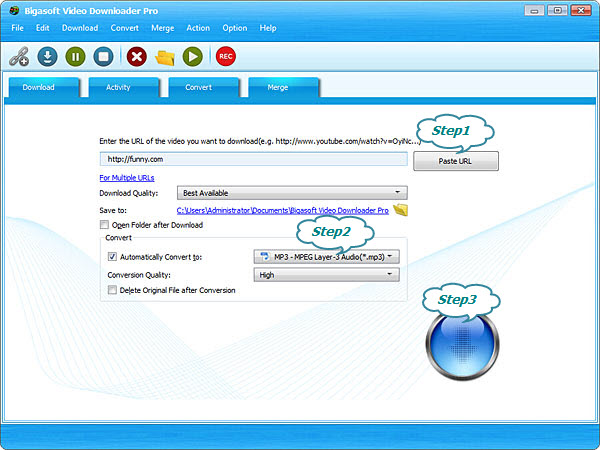This screenshot has width=600, height=450.
Task: Open the Download menu
Action: point(80,28)
